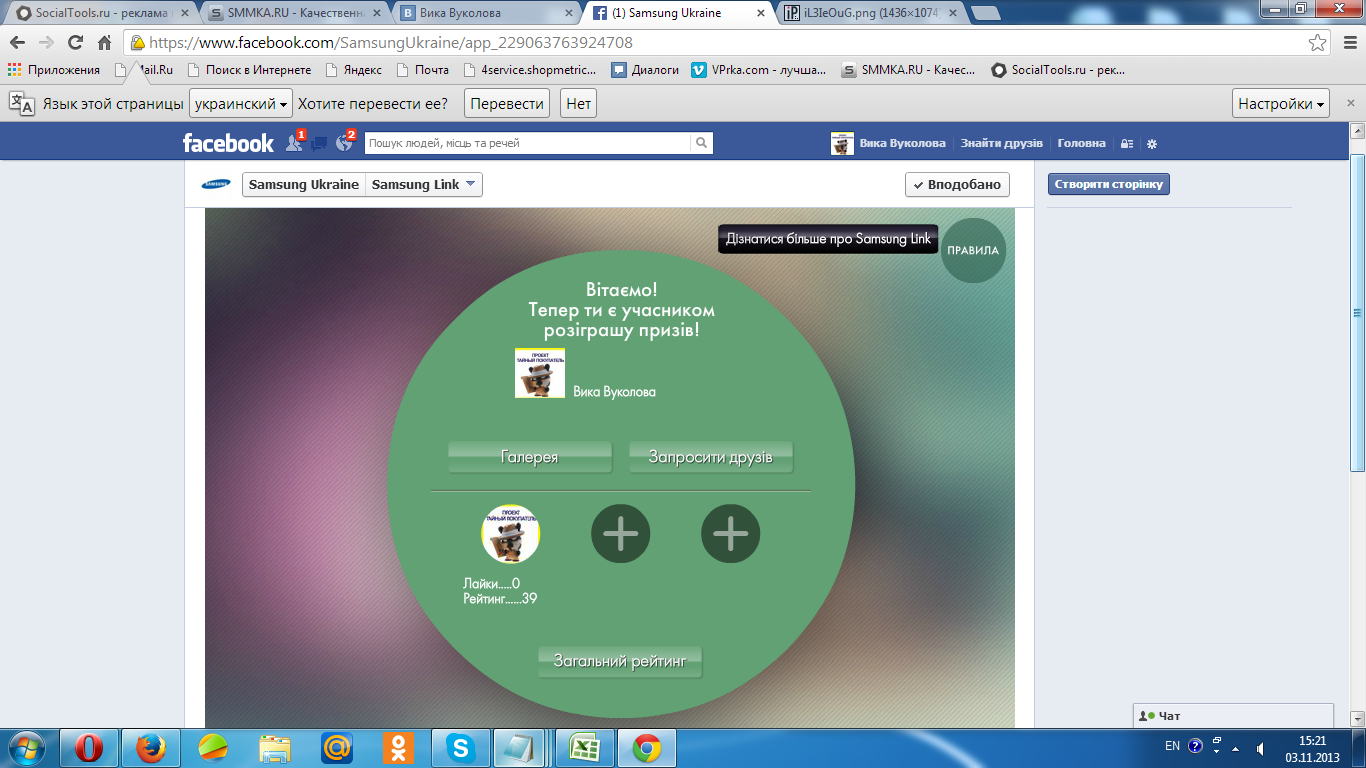Open Firefox from the taskbar
The image size is (1366, 768).
pos(151,747)
